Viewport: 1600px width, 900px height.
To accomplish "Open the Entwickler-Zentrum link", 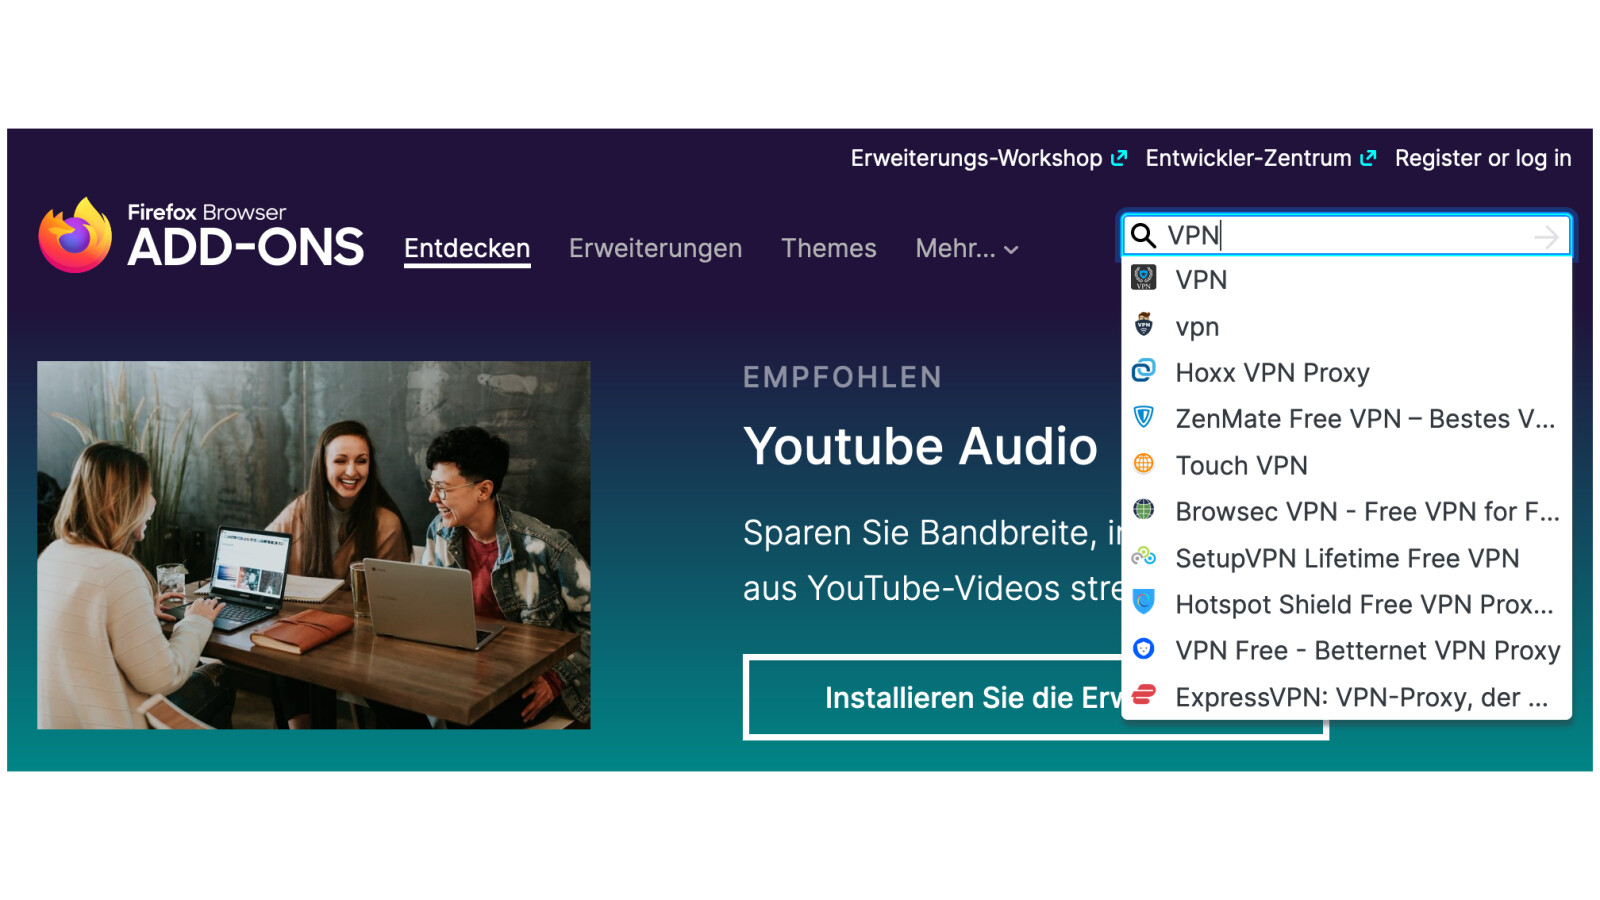I will (1248, 158).
